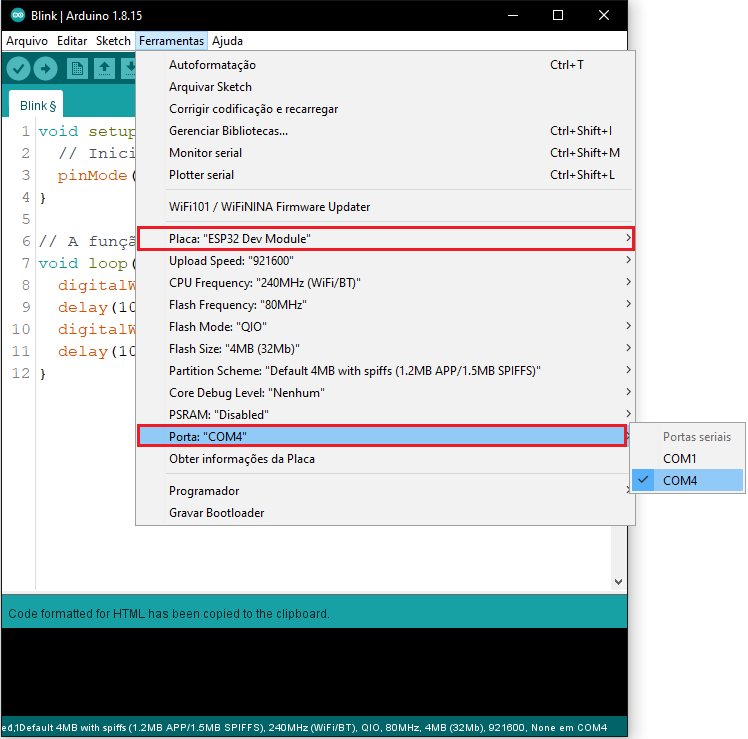This screenshot has height=739, width=748.
Task: Expand the Flash Frequency 80MHz submenu
Action: click(385, 304)
